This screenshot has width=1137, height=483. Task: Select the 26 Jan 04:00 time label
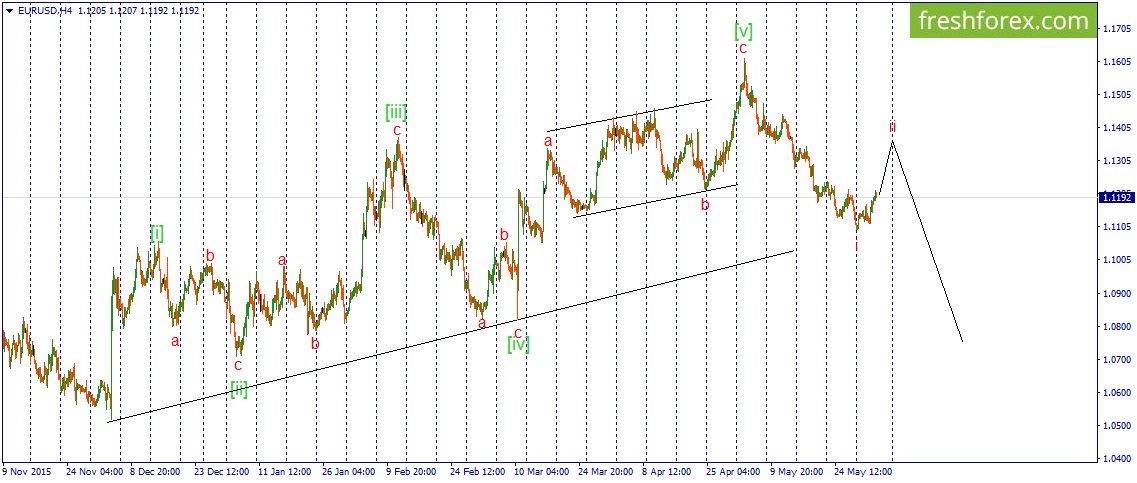350,471
